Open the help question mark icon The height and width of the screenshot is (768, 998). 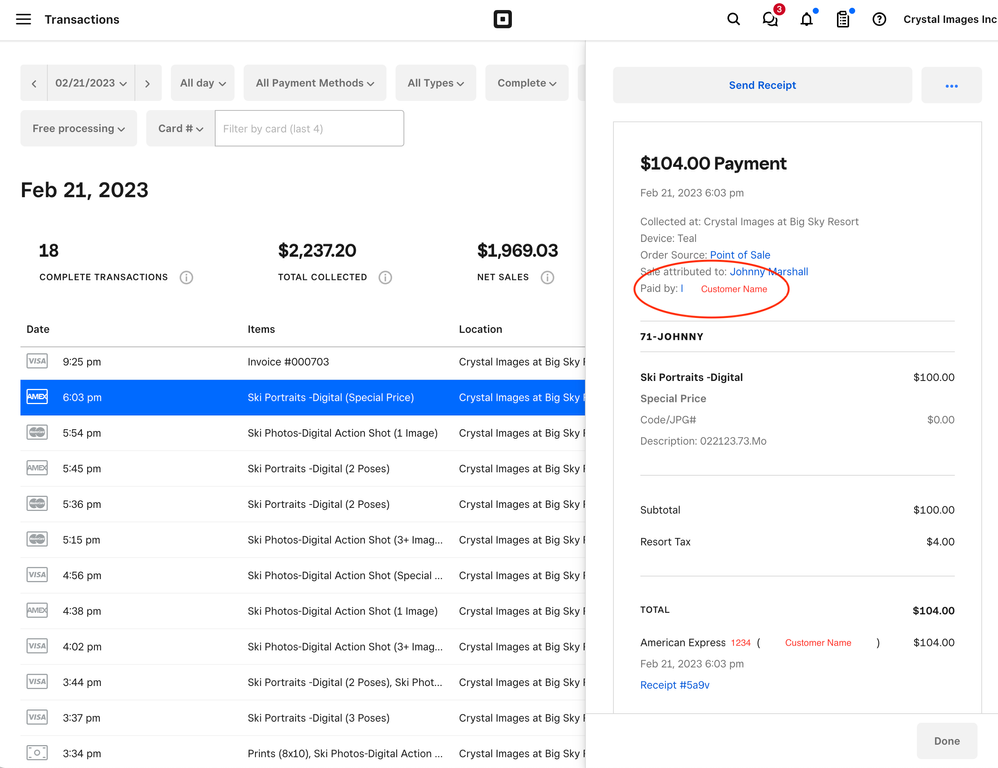879,19
